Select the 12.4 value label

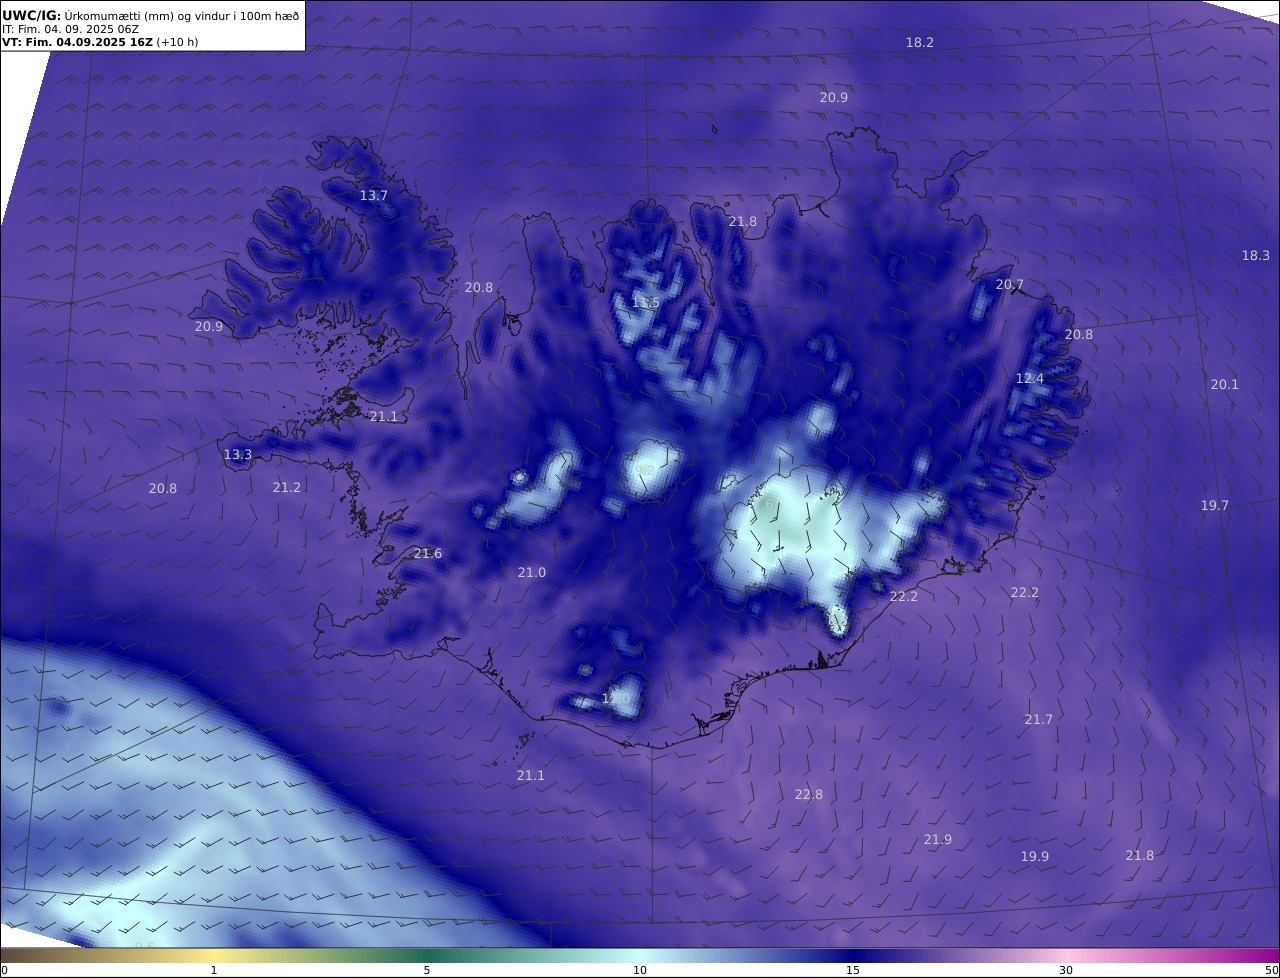(x=1029, y=379)
